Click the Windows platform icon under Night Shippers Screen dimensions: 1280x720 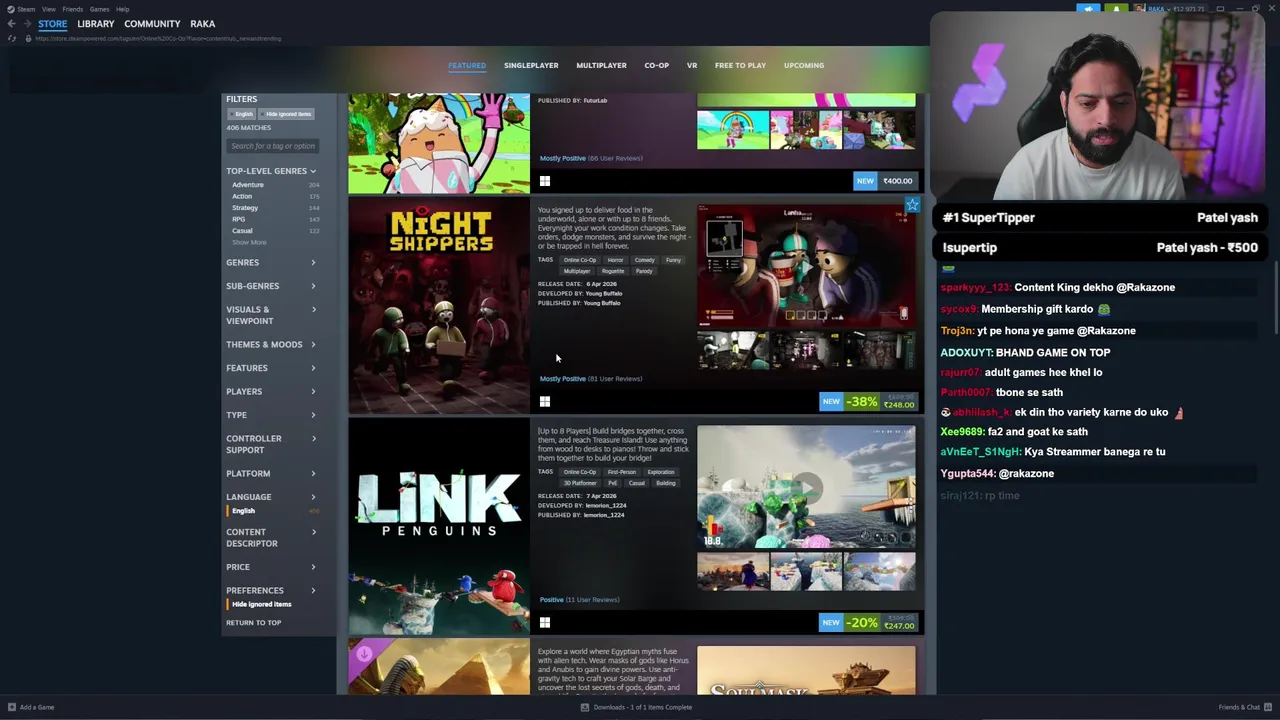point(545,402)
